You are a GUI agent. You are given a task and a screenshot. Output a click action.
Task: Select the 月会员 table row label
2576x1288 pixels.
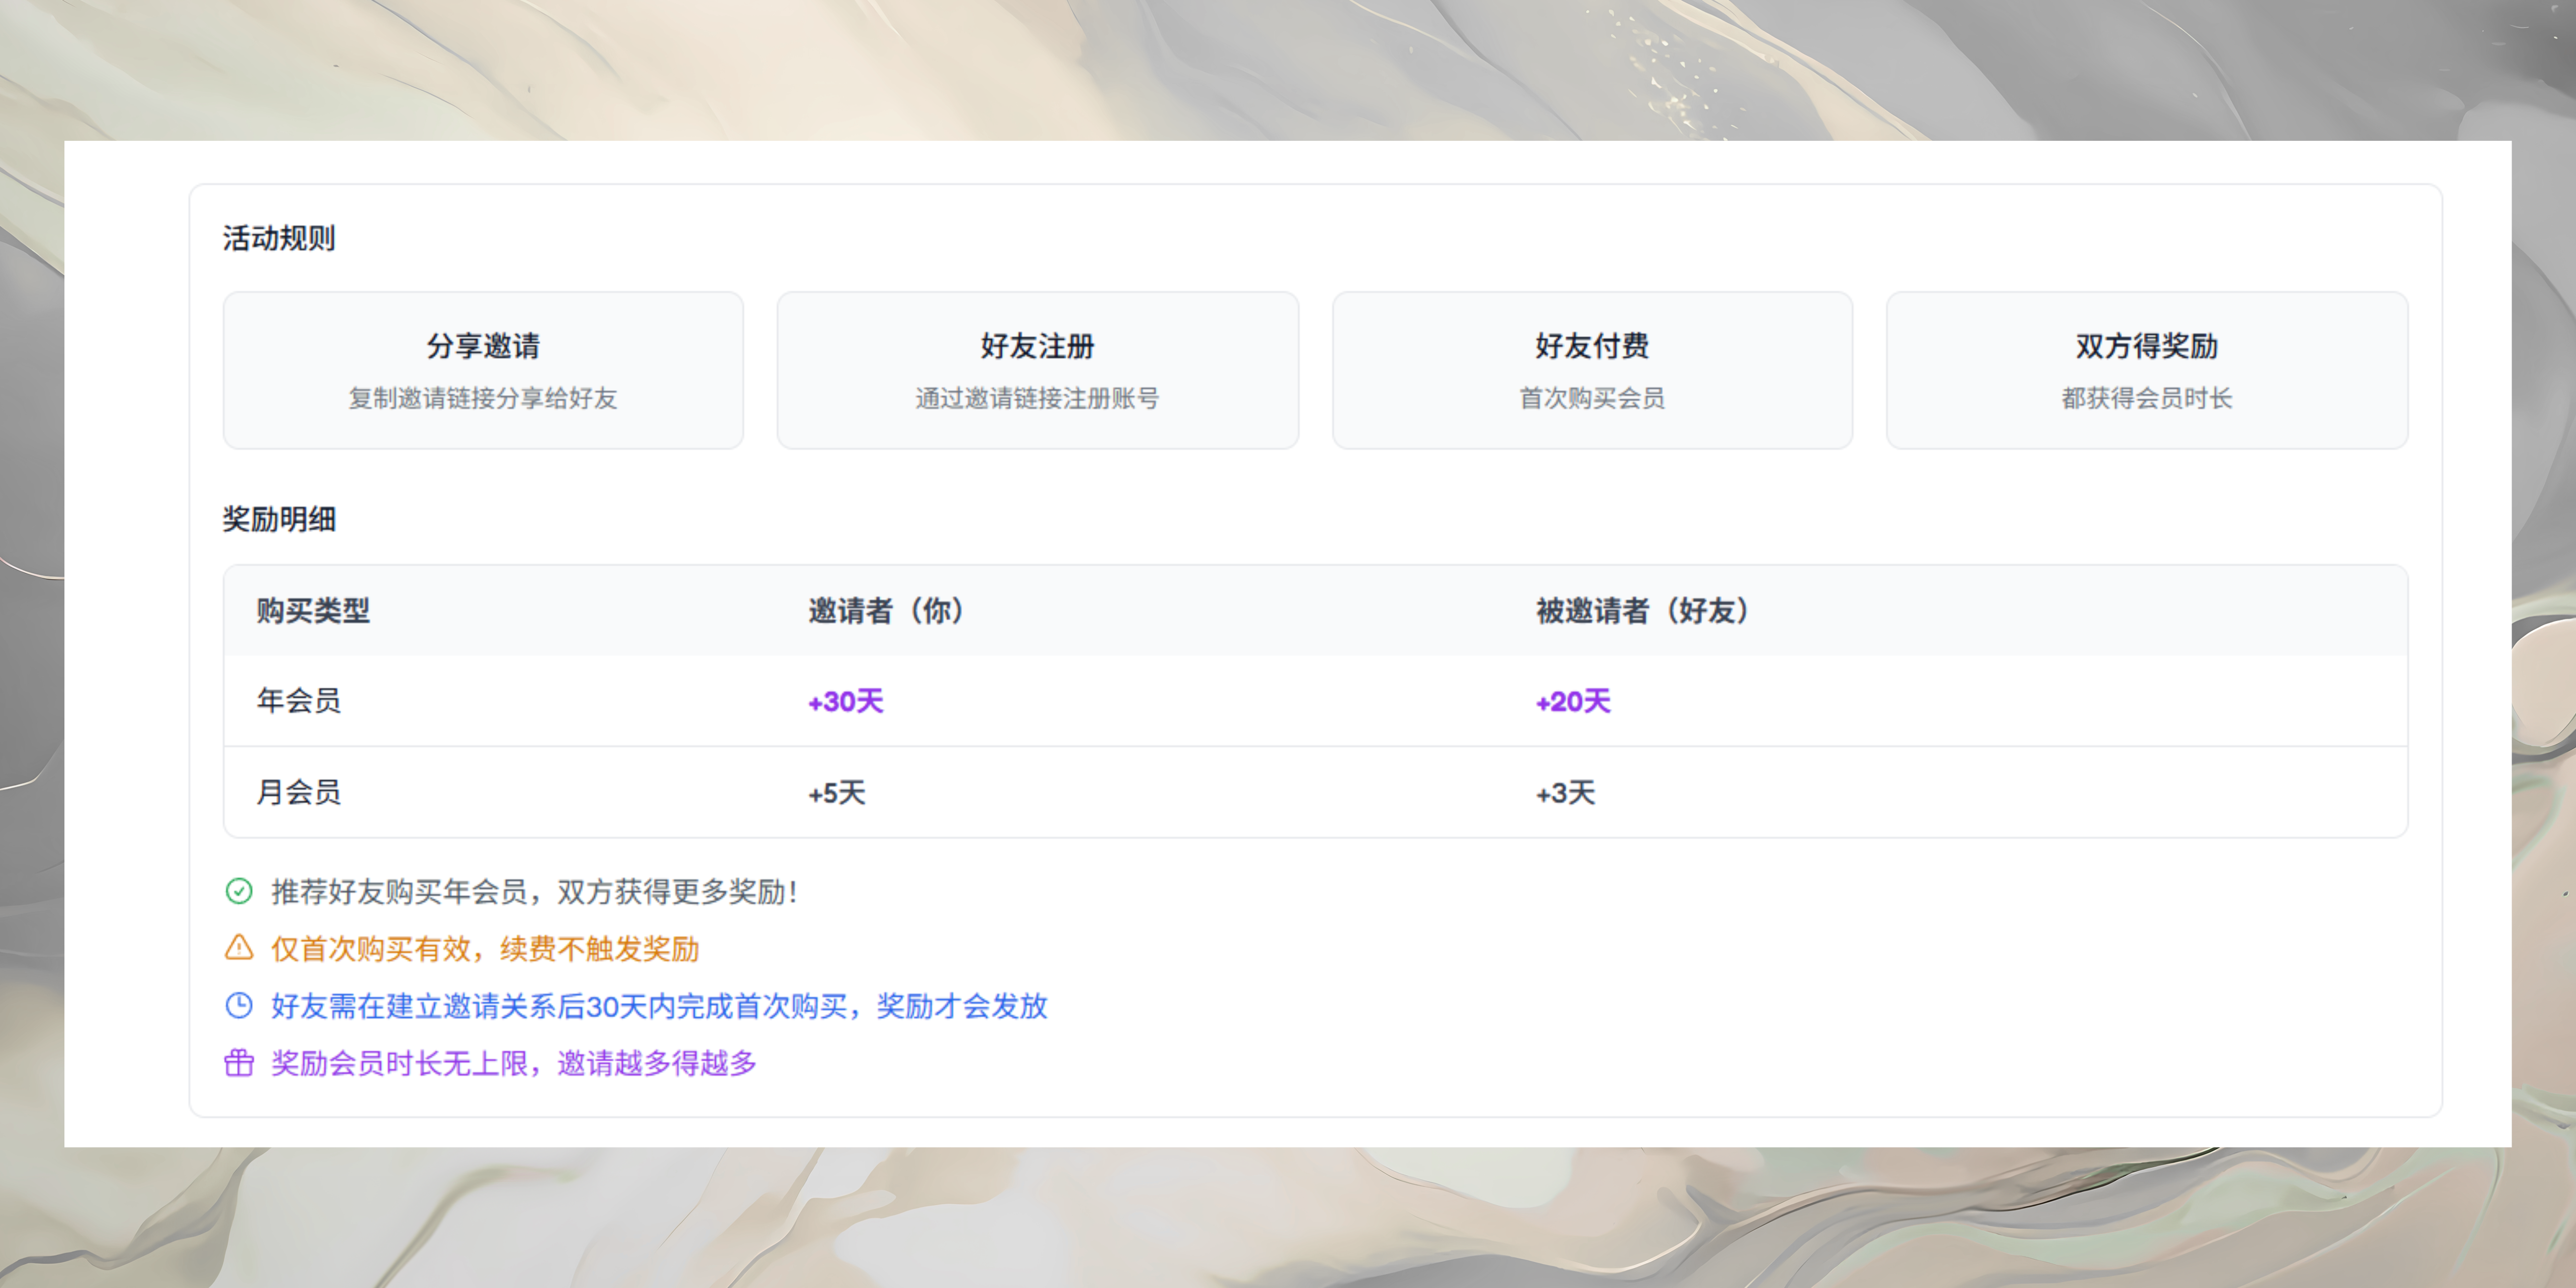coord(299,792)
